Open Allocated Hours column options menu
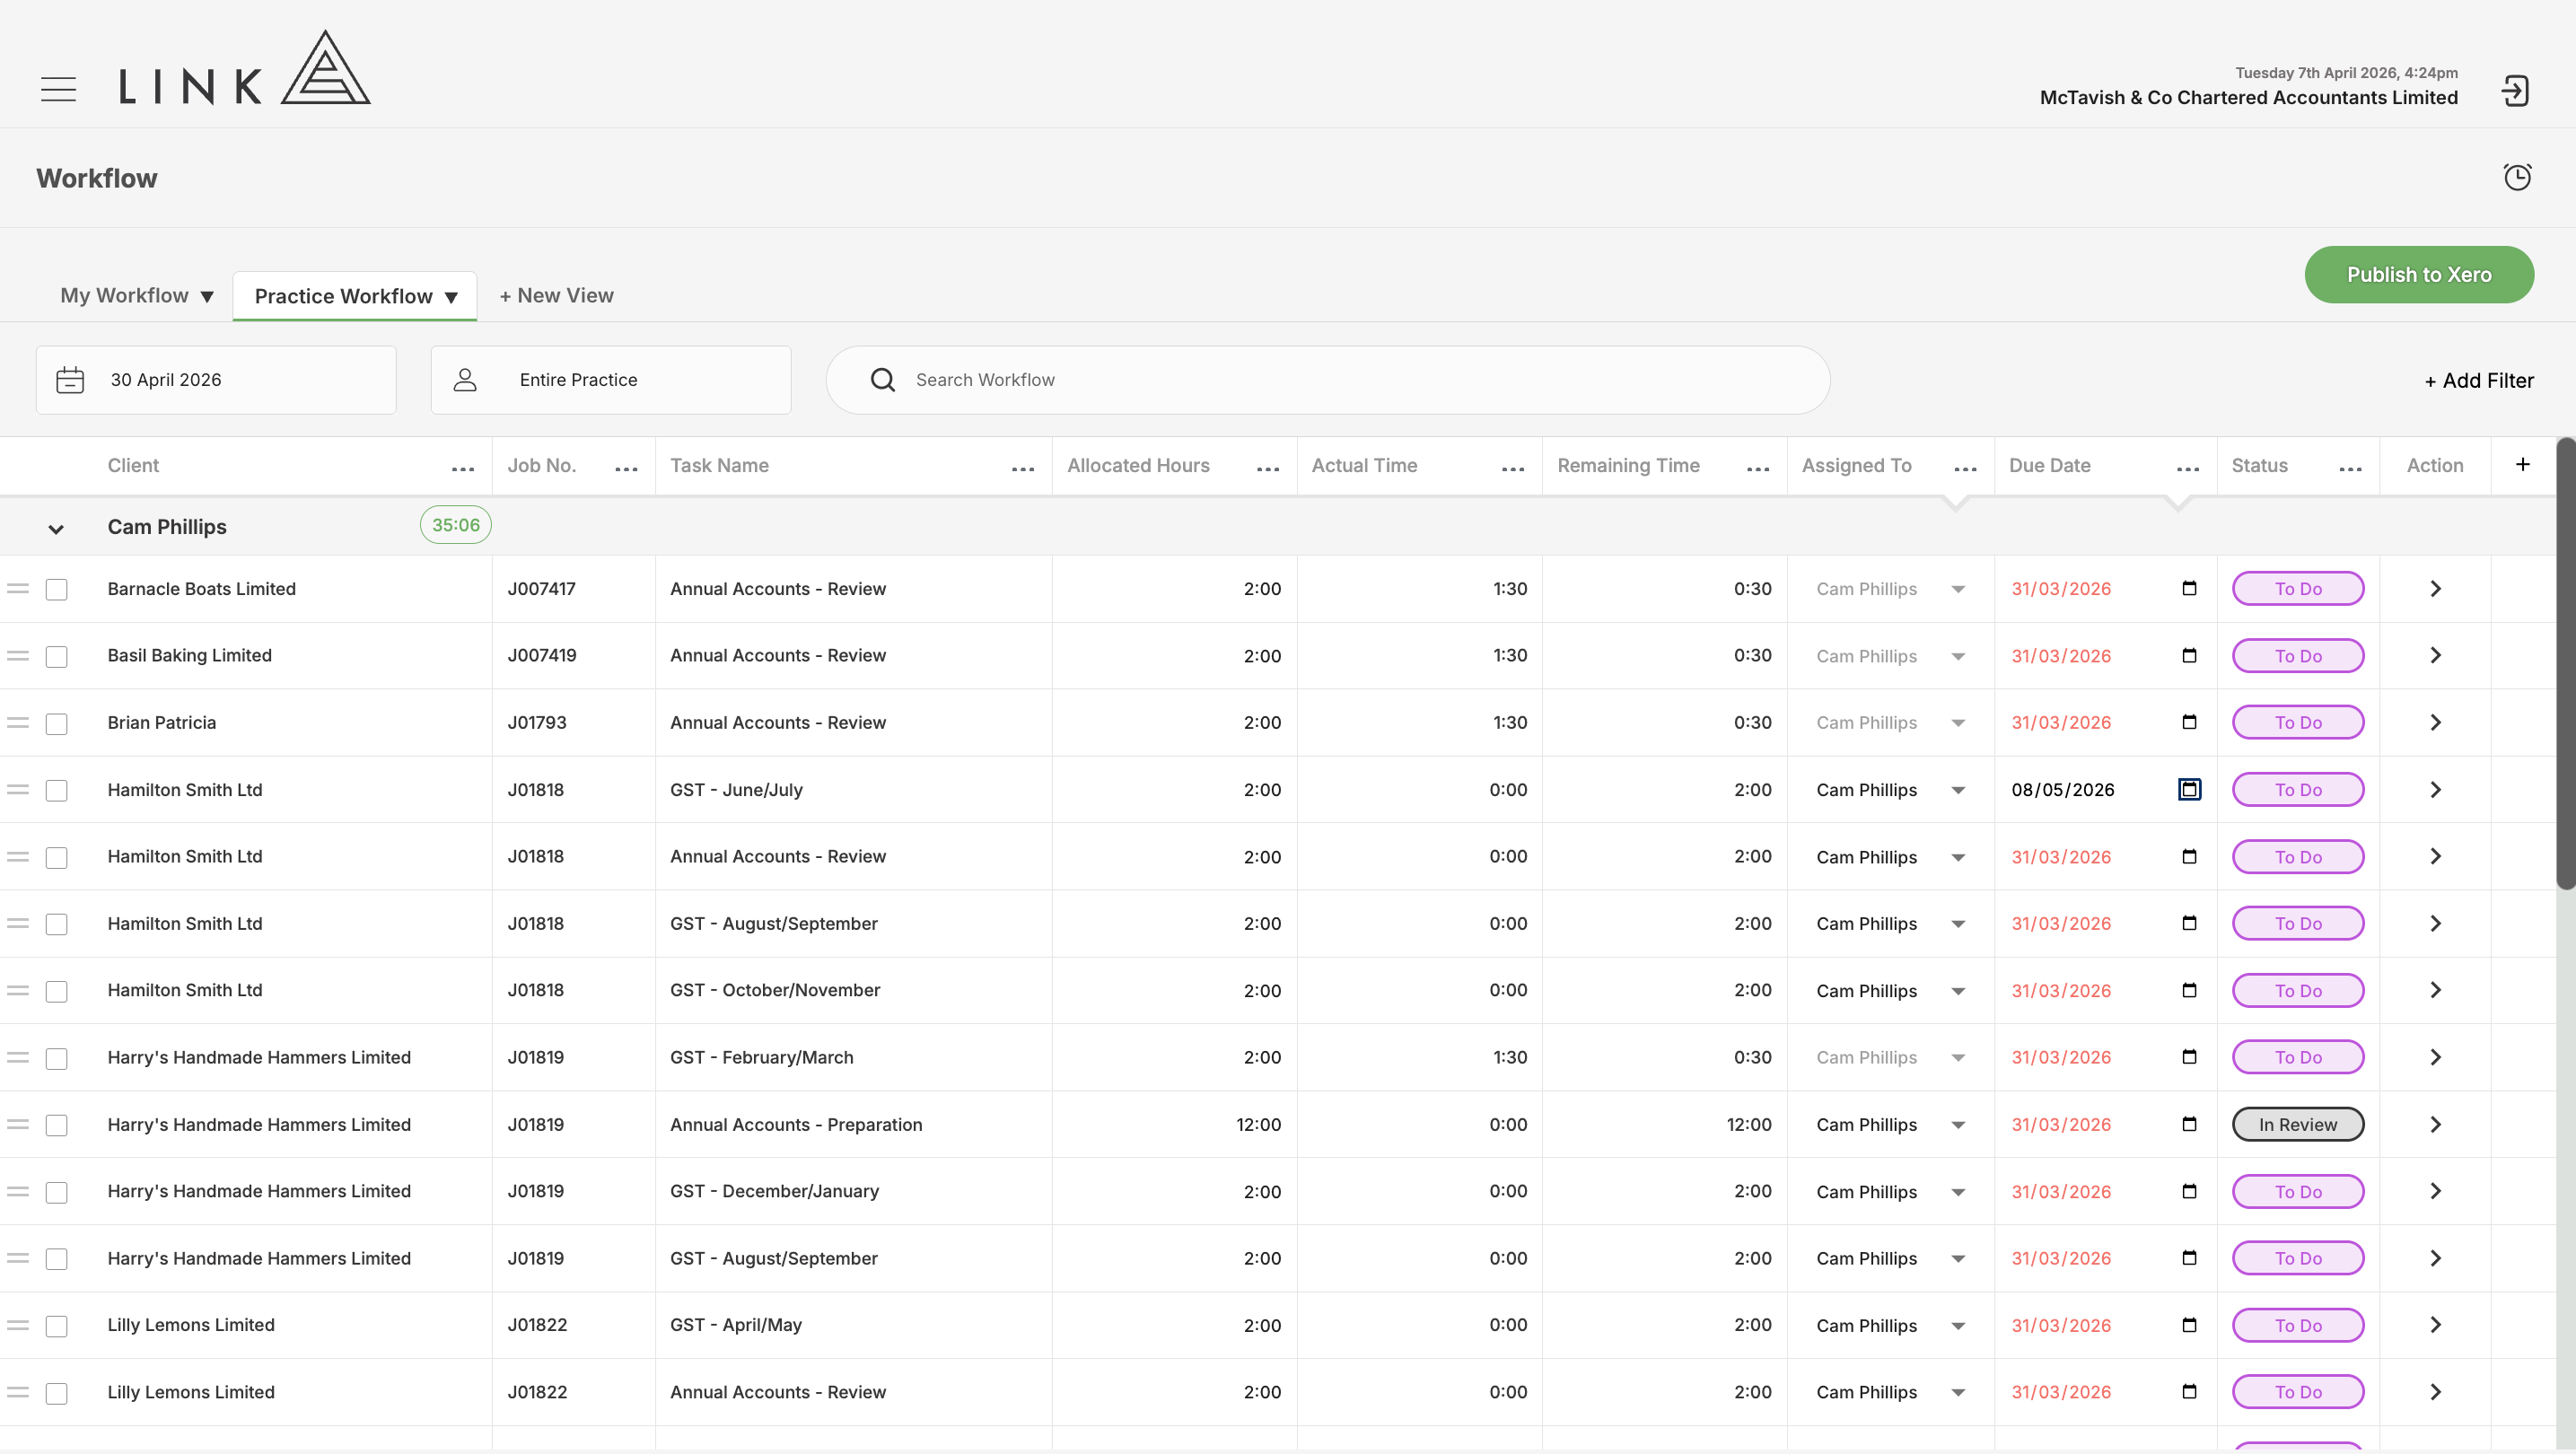The height and width of the screenshot is (1454, 2576). click(1268, 469)
